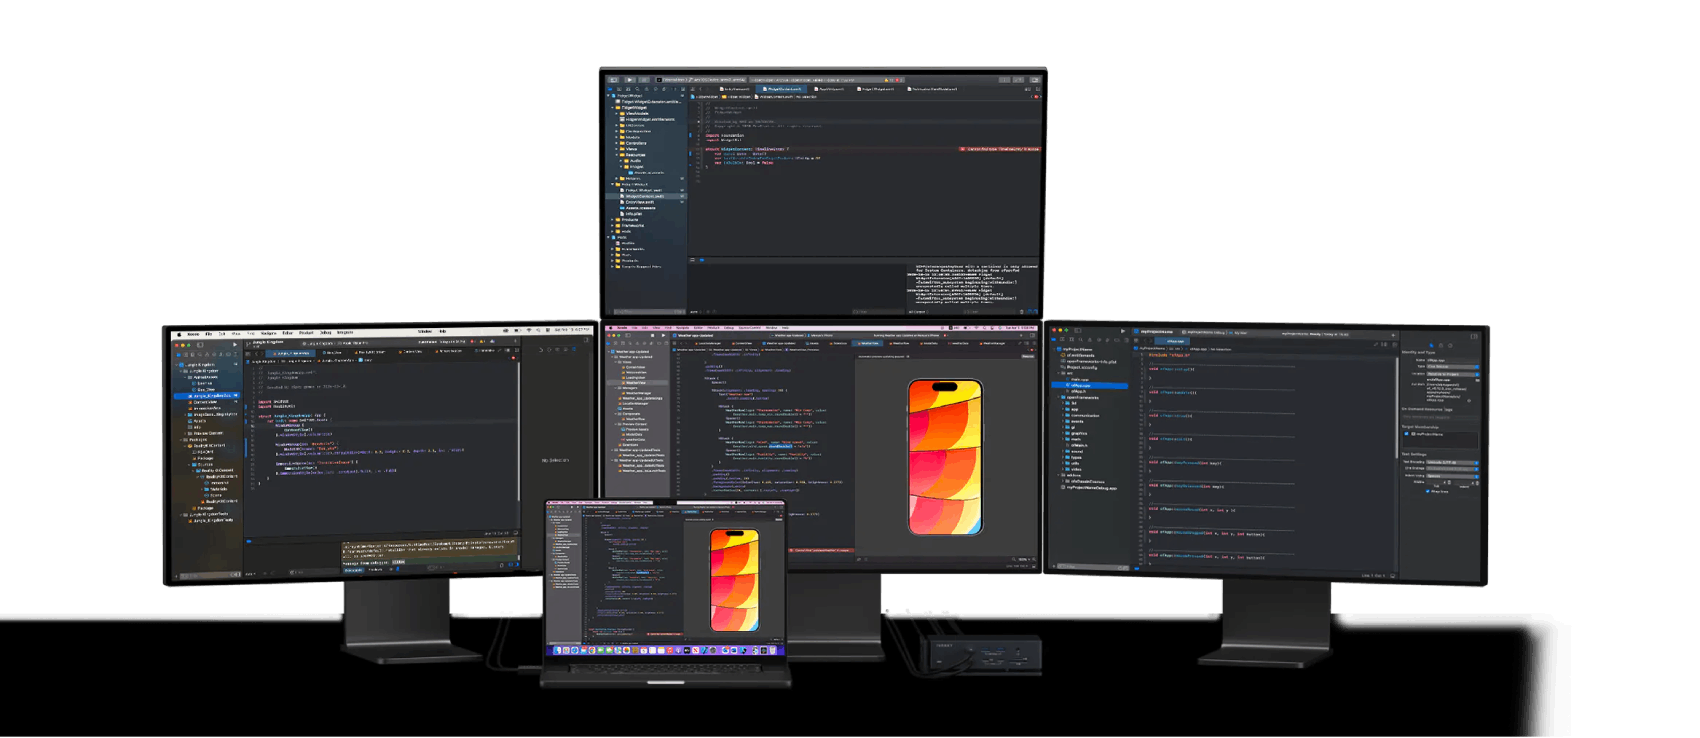Open File inspector icon in right monitor

1431,345
